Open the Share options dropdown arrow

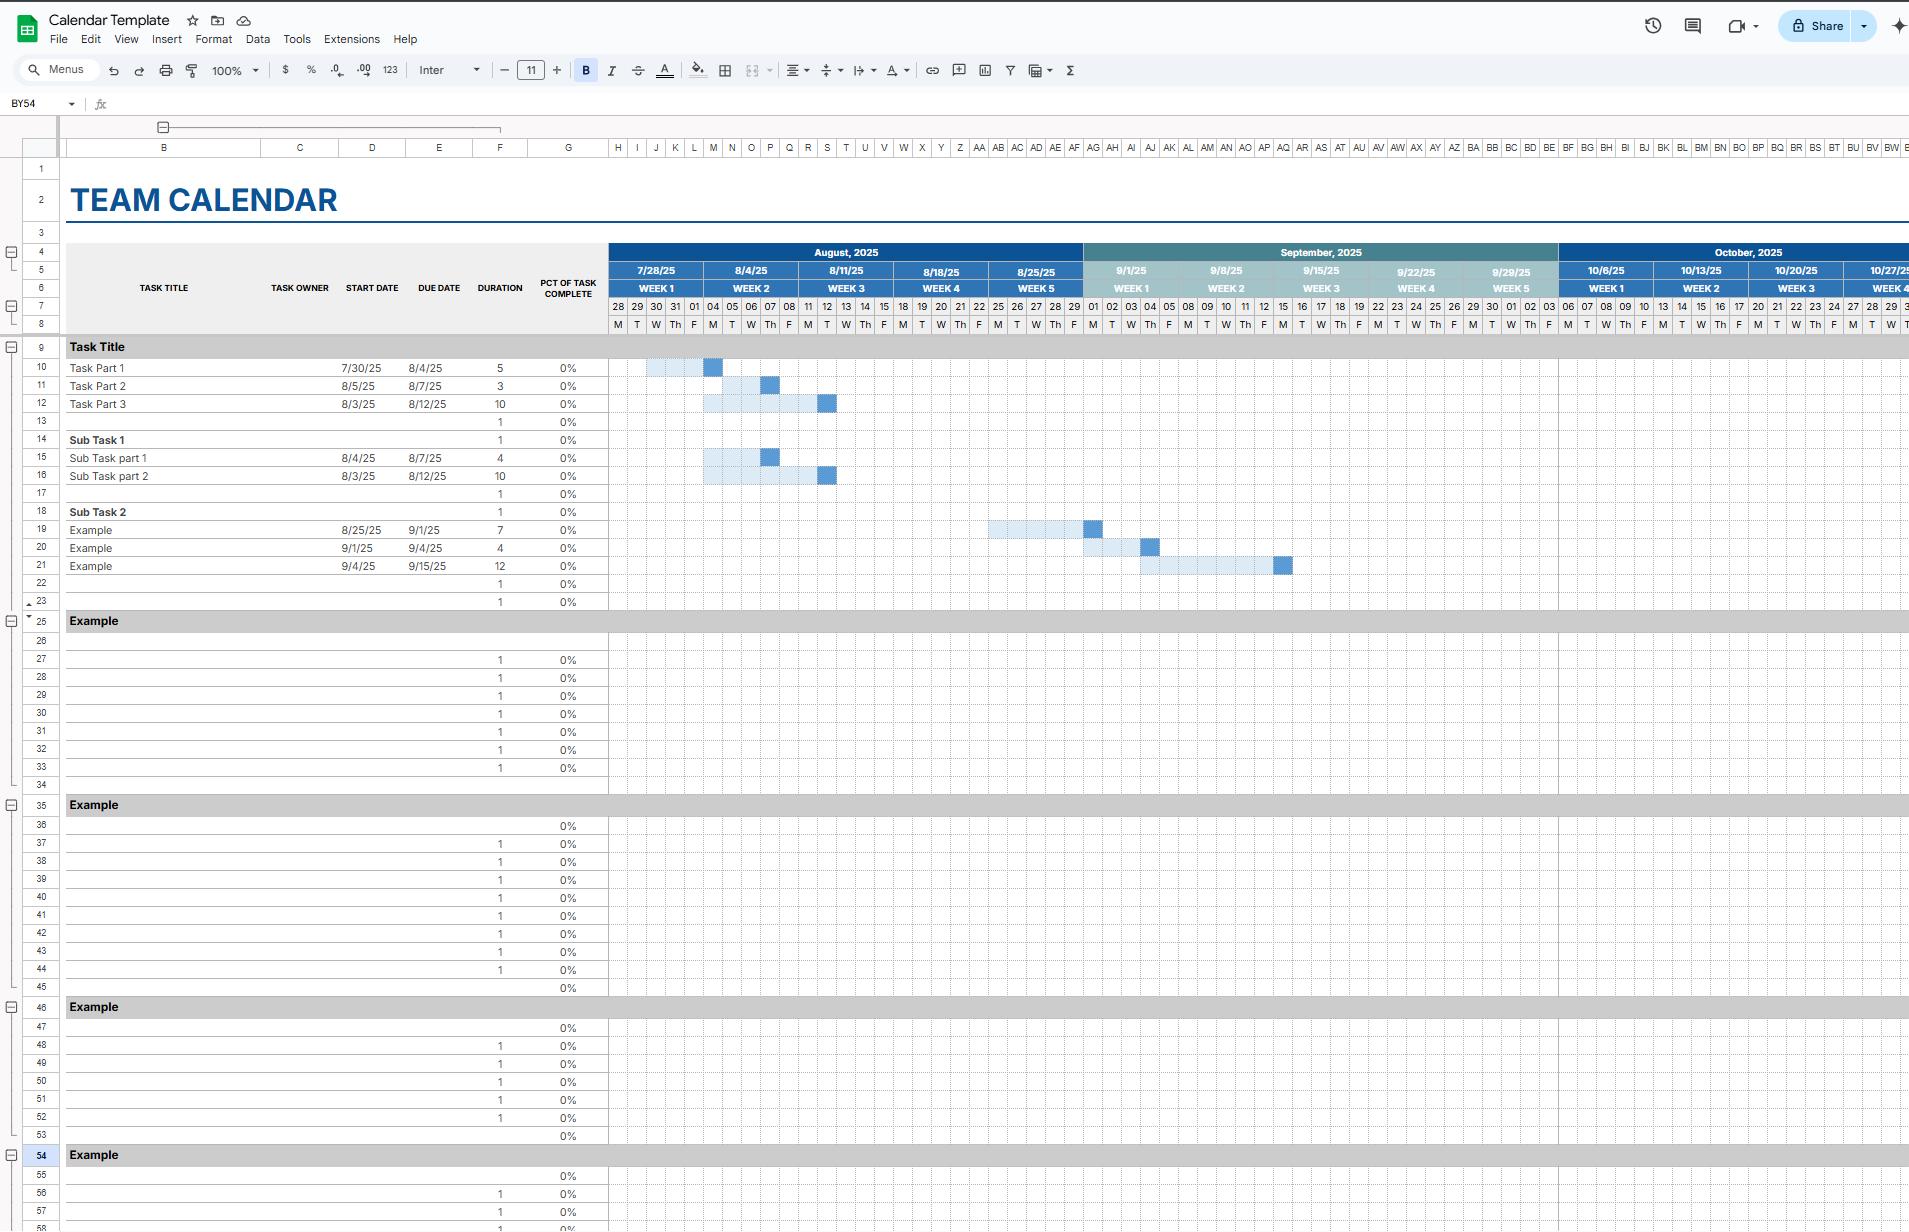(1864, 26)
